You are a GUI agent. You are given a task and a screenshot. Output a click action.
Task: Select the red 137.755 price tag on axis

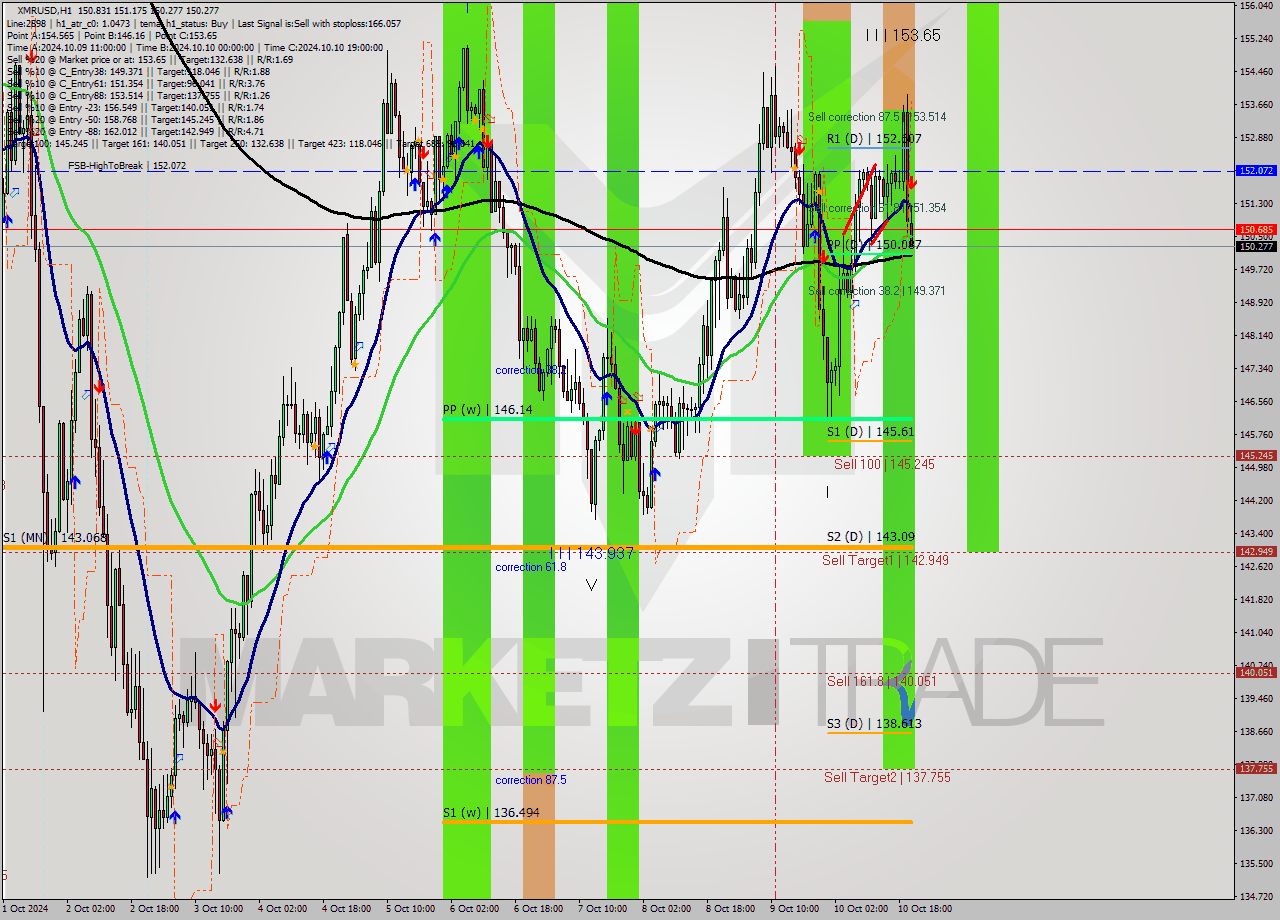tap(1256, 769)
